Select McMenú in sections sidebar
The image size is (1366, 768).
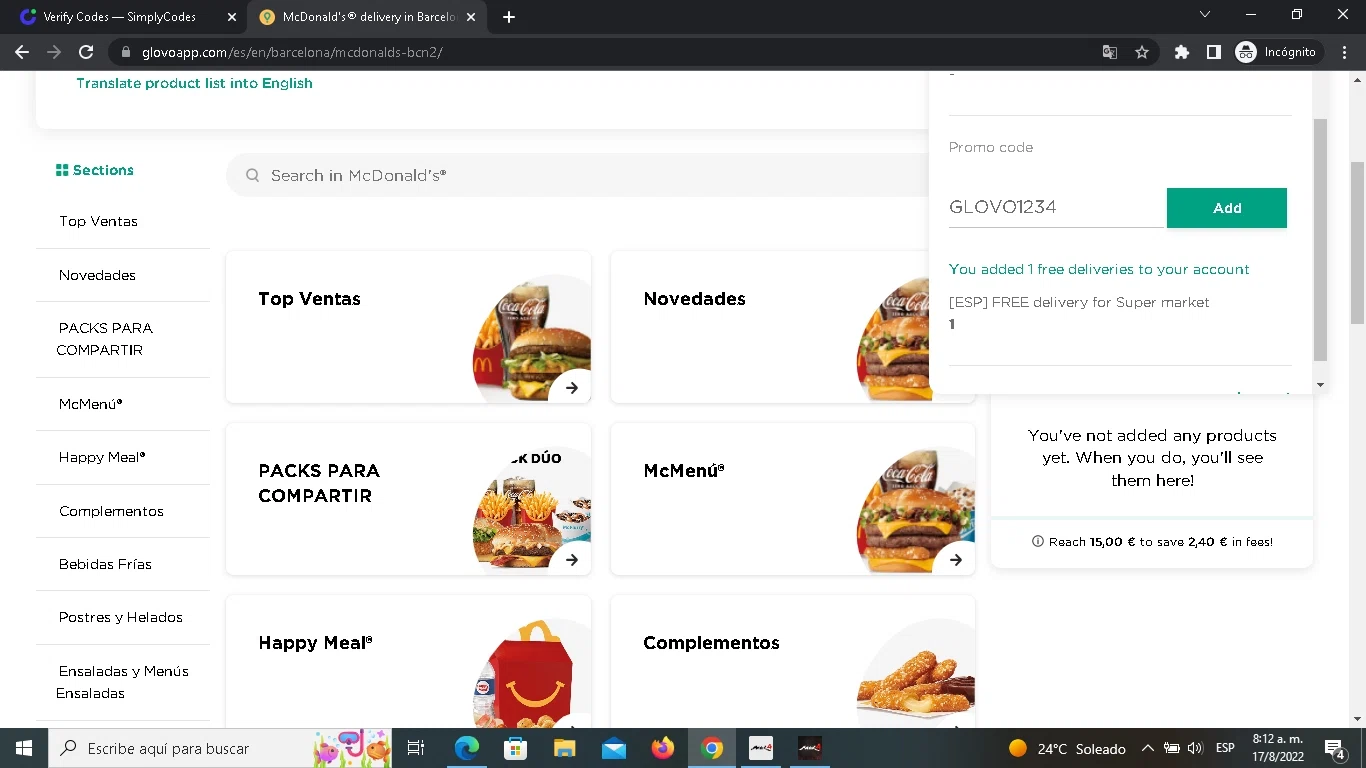(90, 404)
